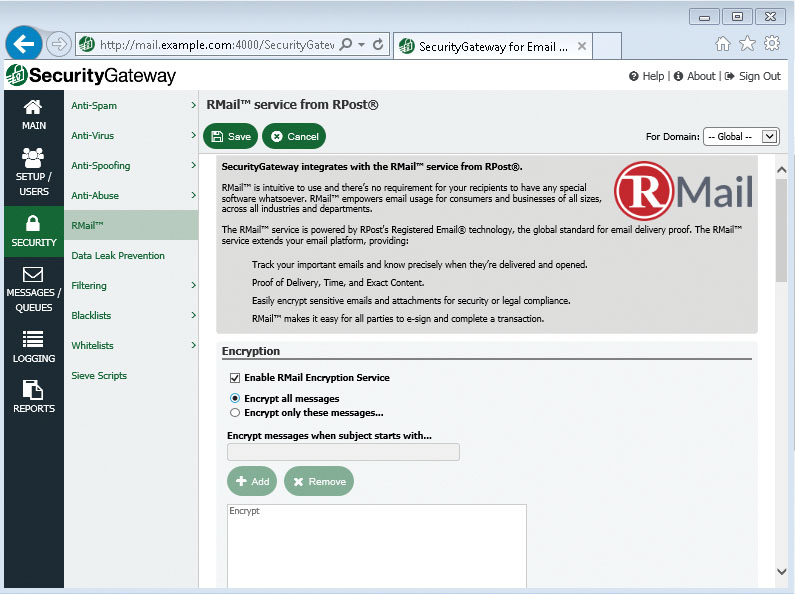Open the Logging list icon

(33, 339)
